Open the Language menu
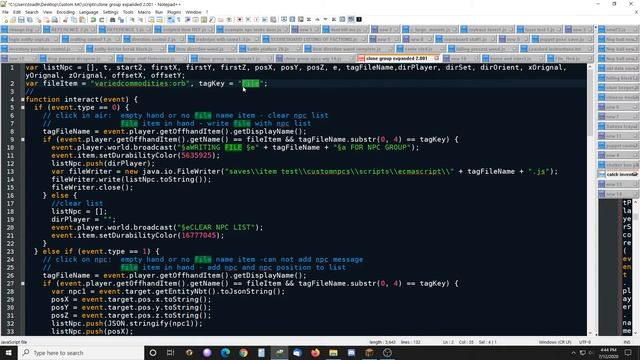The width and height of the screenshot is (640, 360). [x=89, y=12]
